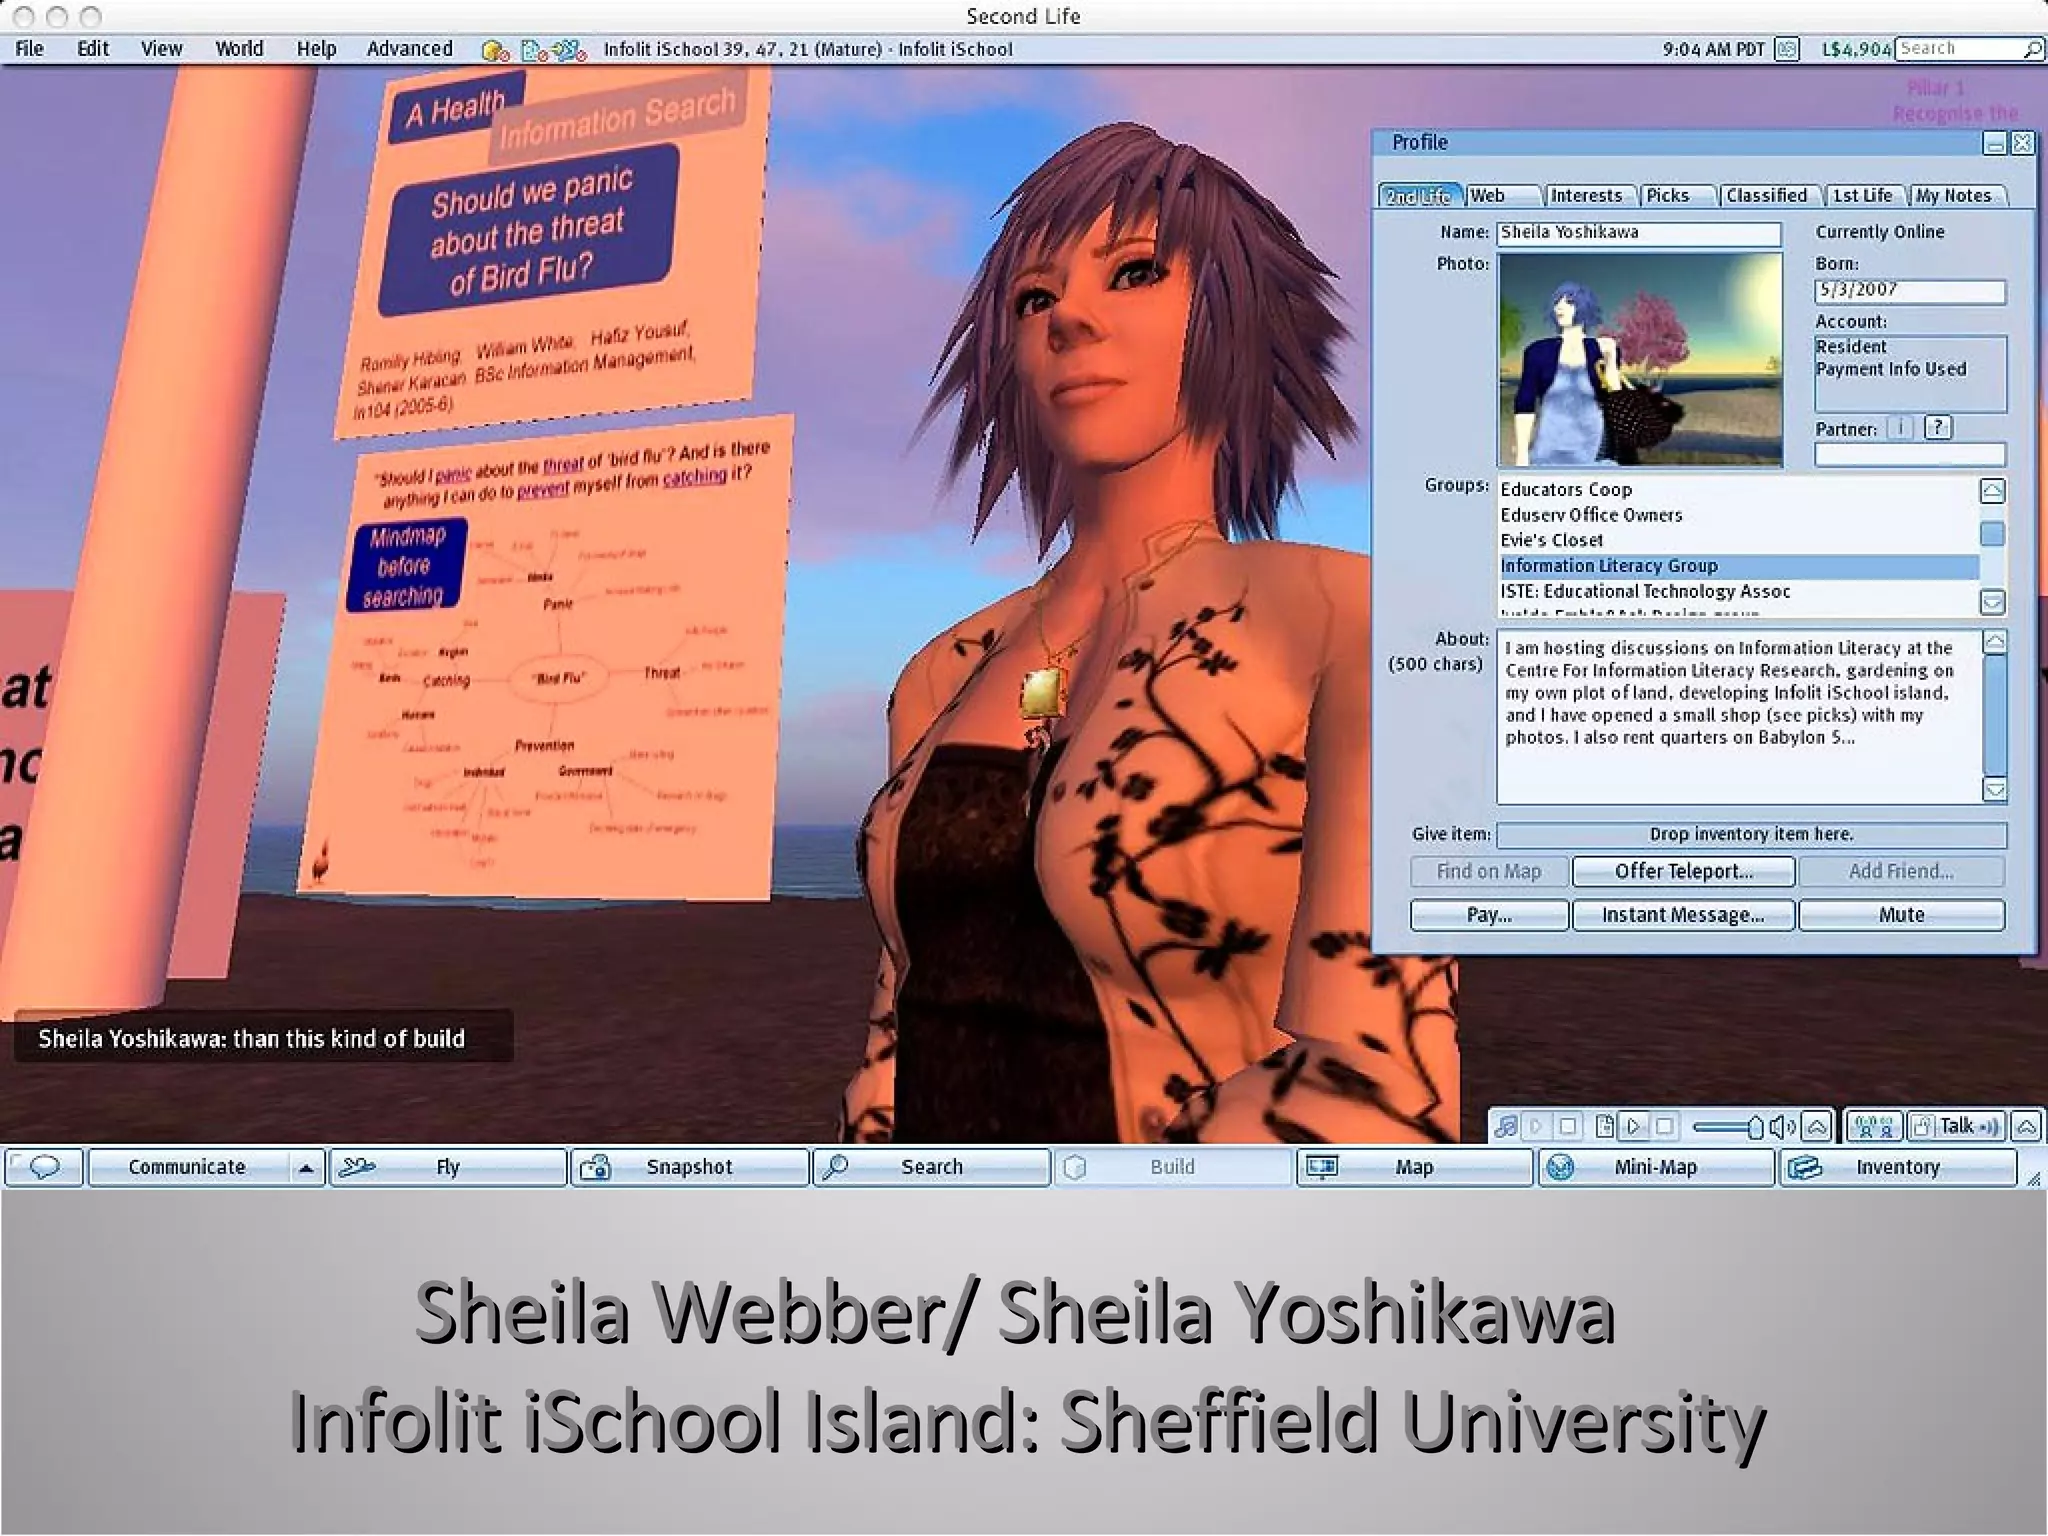Click the Mute button in Profile

tap(1902, 915)
